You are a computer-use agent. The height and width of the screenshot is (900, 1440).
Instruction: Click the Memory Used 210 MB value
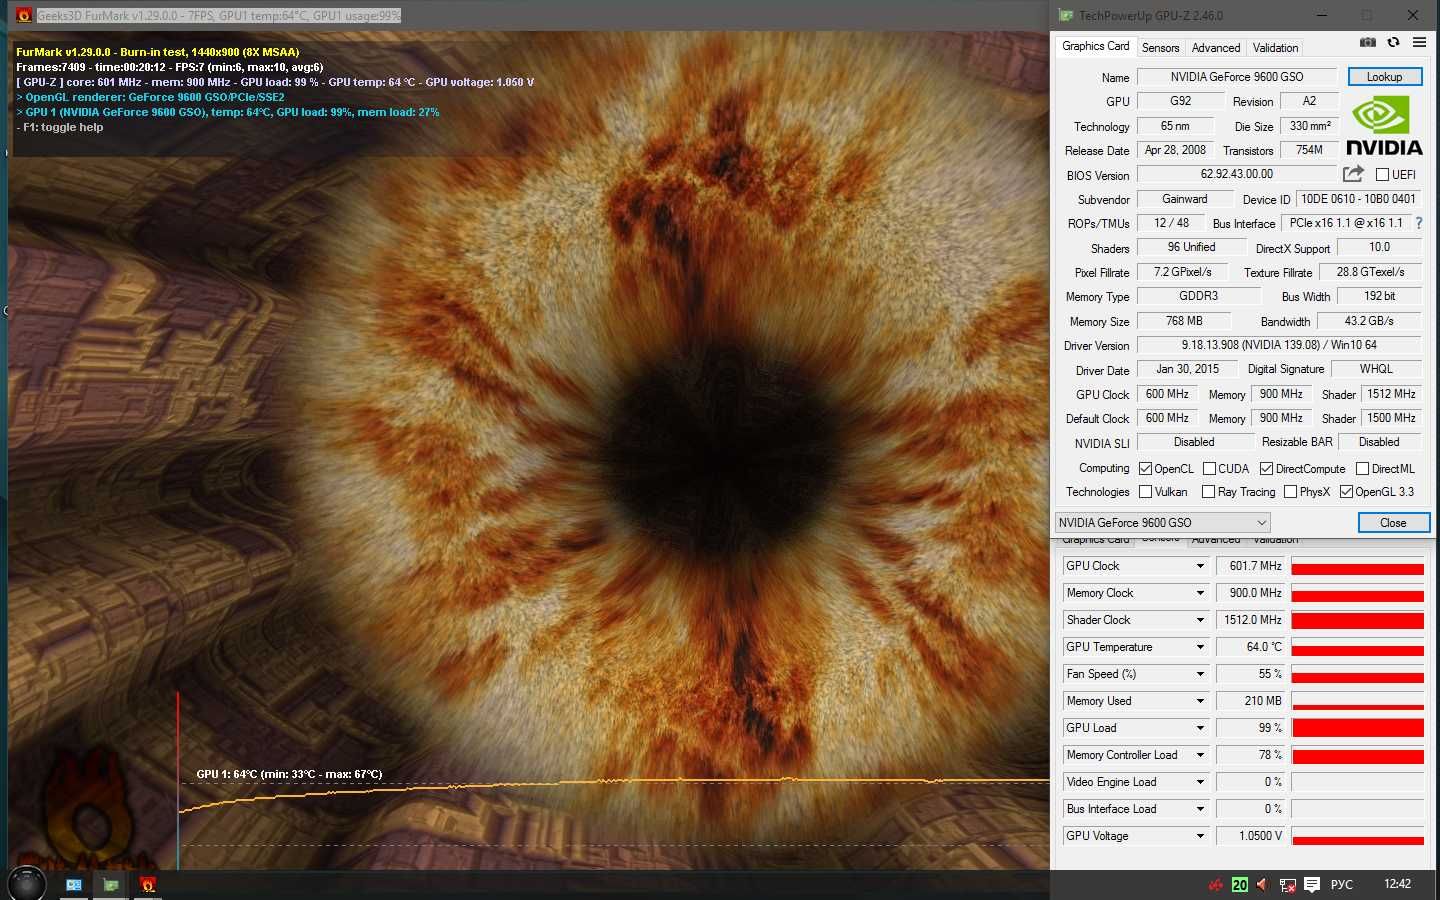coord(1252,701)
